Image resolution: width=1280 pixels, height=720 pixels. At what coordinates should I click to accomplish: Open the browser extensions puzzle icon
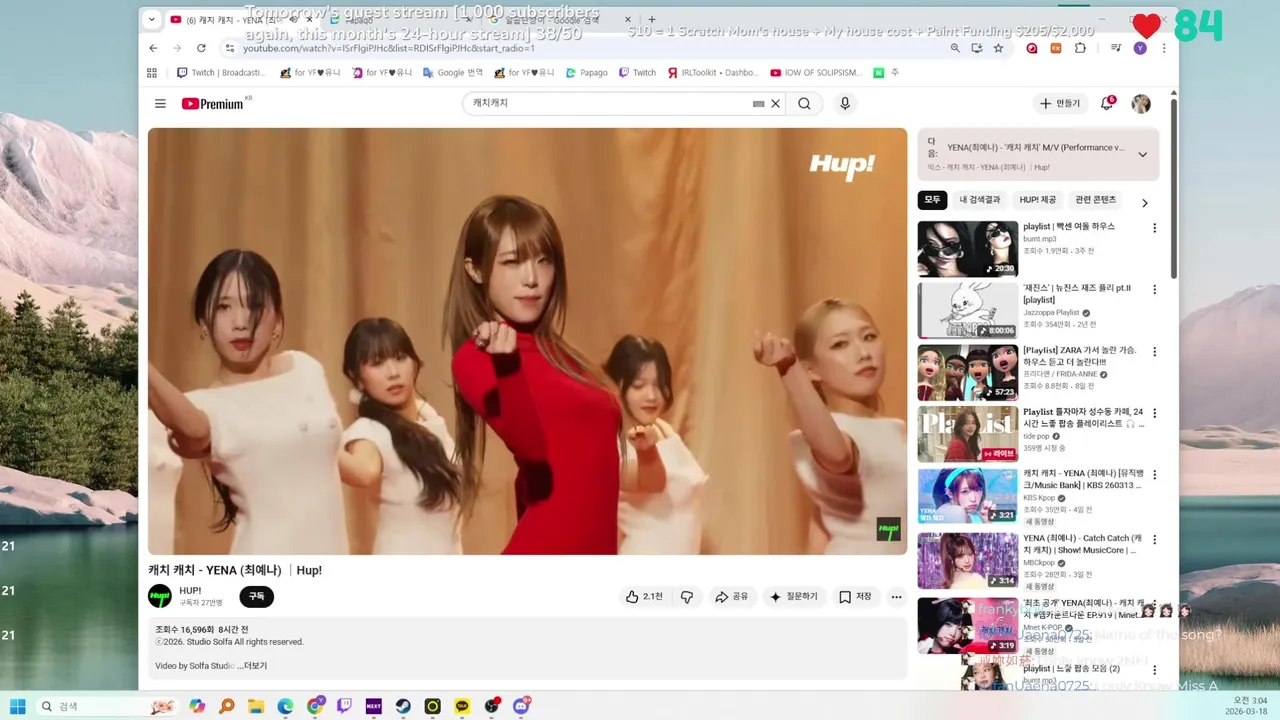(1080, 48)
